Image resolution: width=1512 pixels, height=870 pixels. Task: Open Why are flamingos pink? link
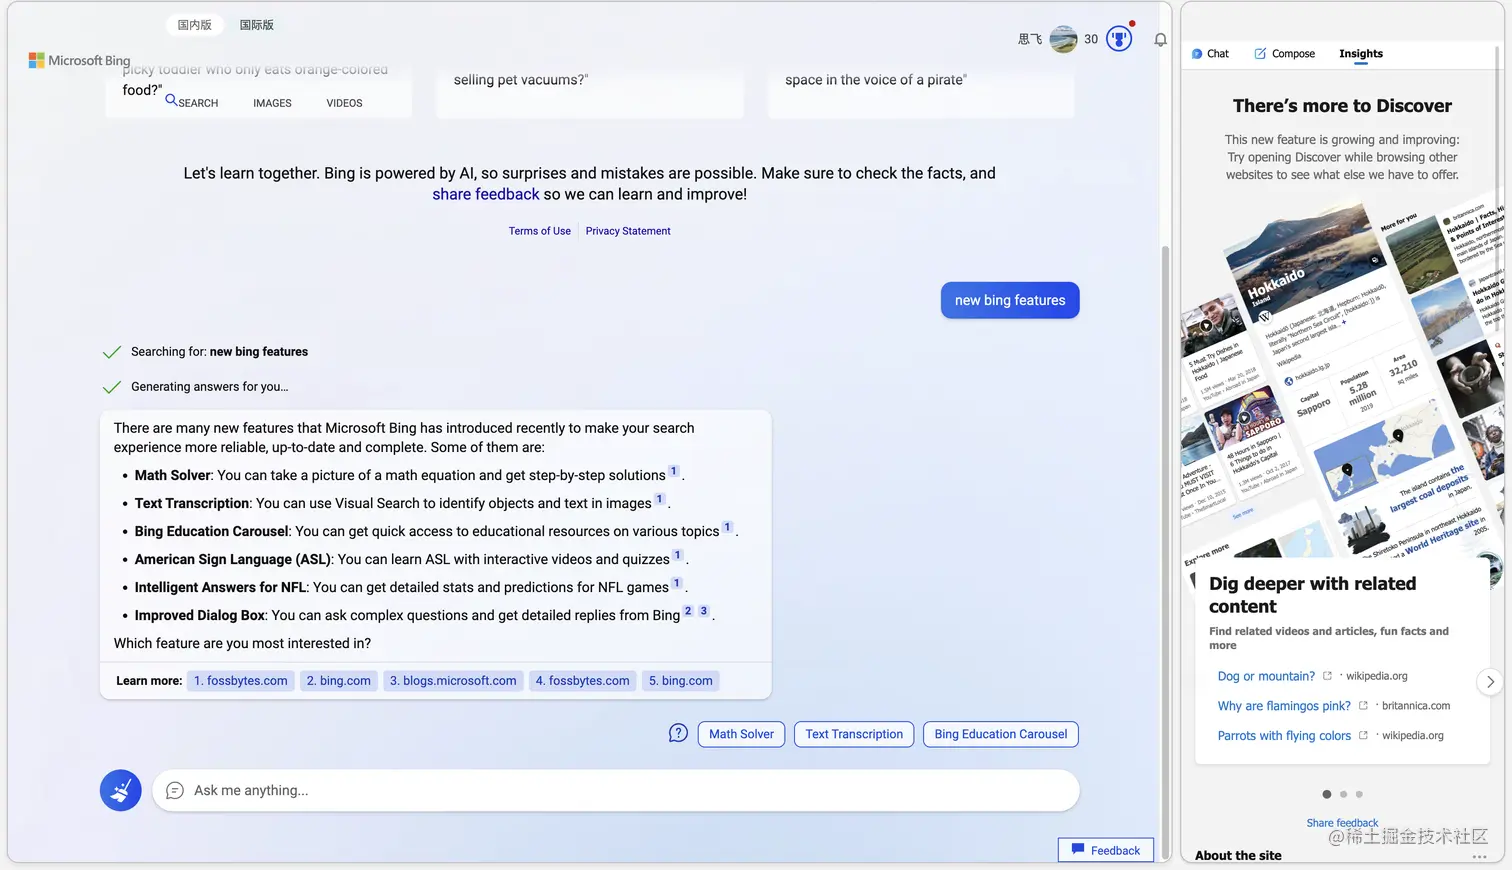[1284, 706]
